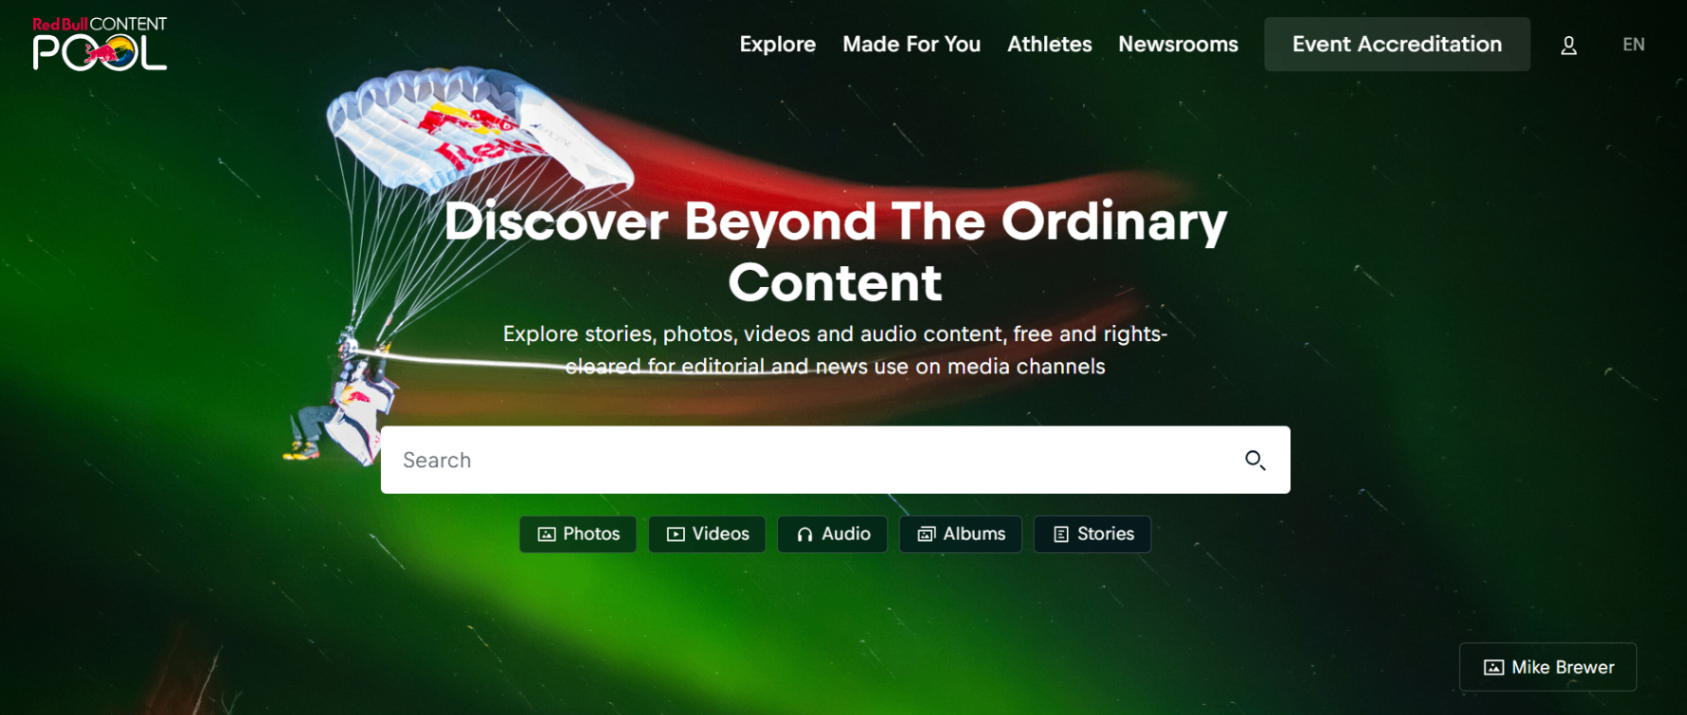Click the picture icon on Photos filter
This screenshot has width=1687, height=715.
pos(546,534)
